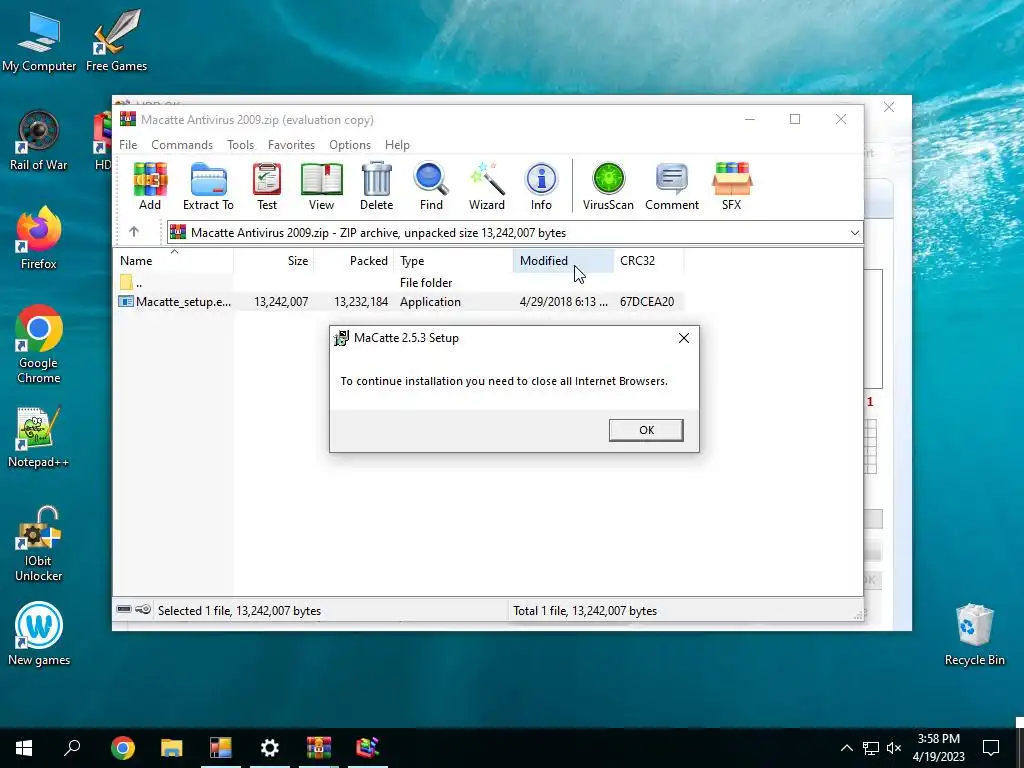Image resolution: width=1024 pixels, height=768 pixels.
Task: Open the Extract To tool
Action: tap(208, 186)
